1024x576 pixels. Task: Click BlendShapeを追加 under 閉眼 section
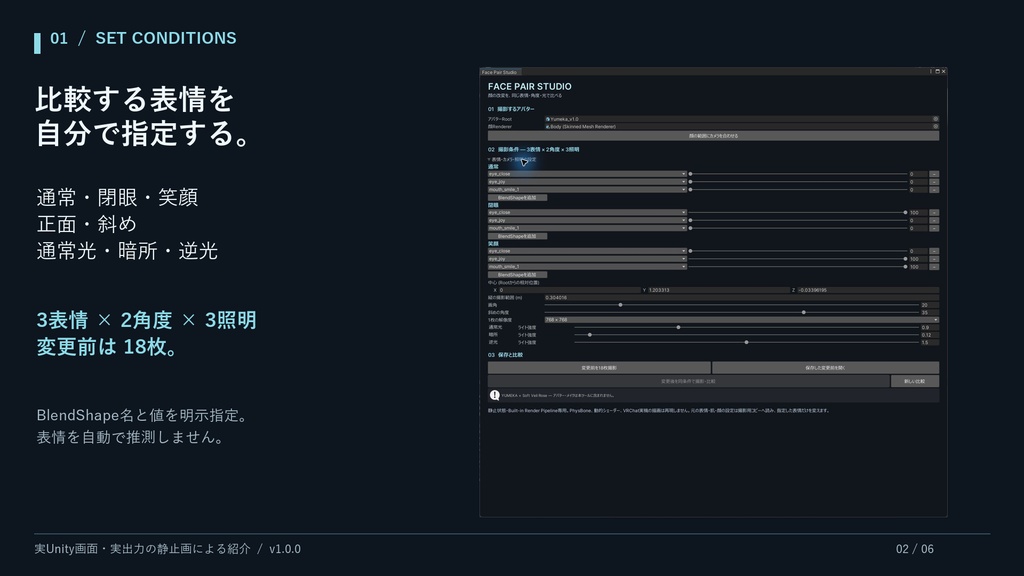click(517, 236)
